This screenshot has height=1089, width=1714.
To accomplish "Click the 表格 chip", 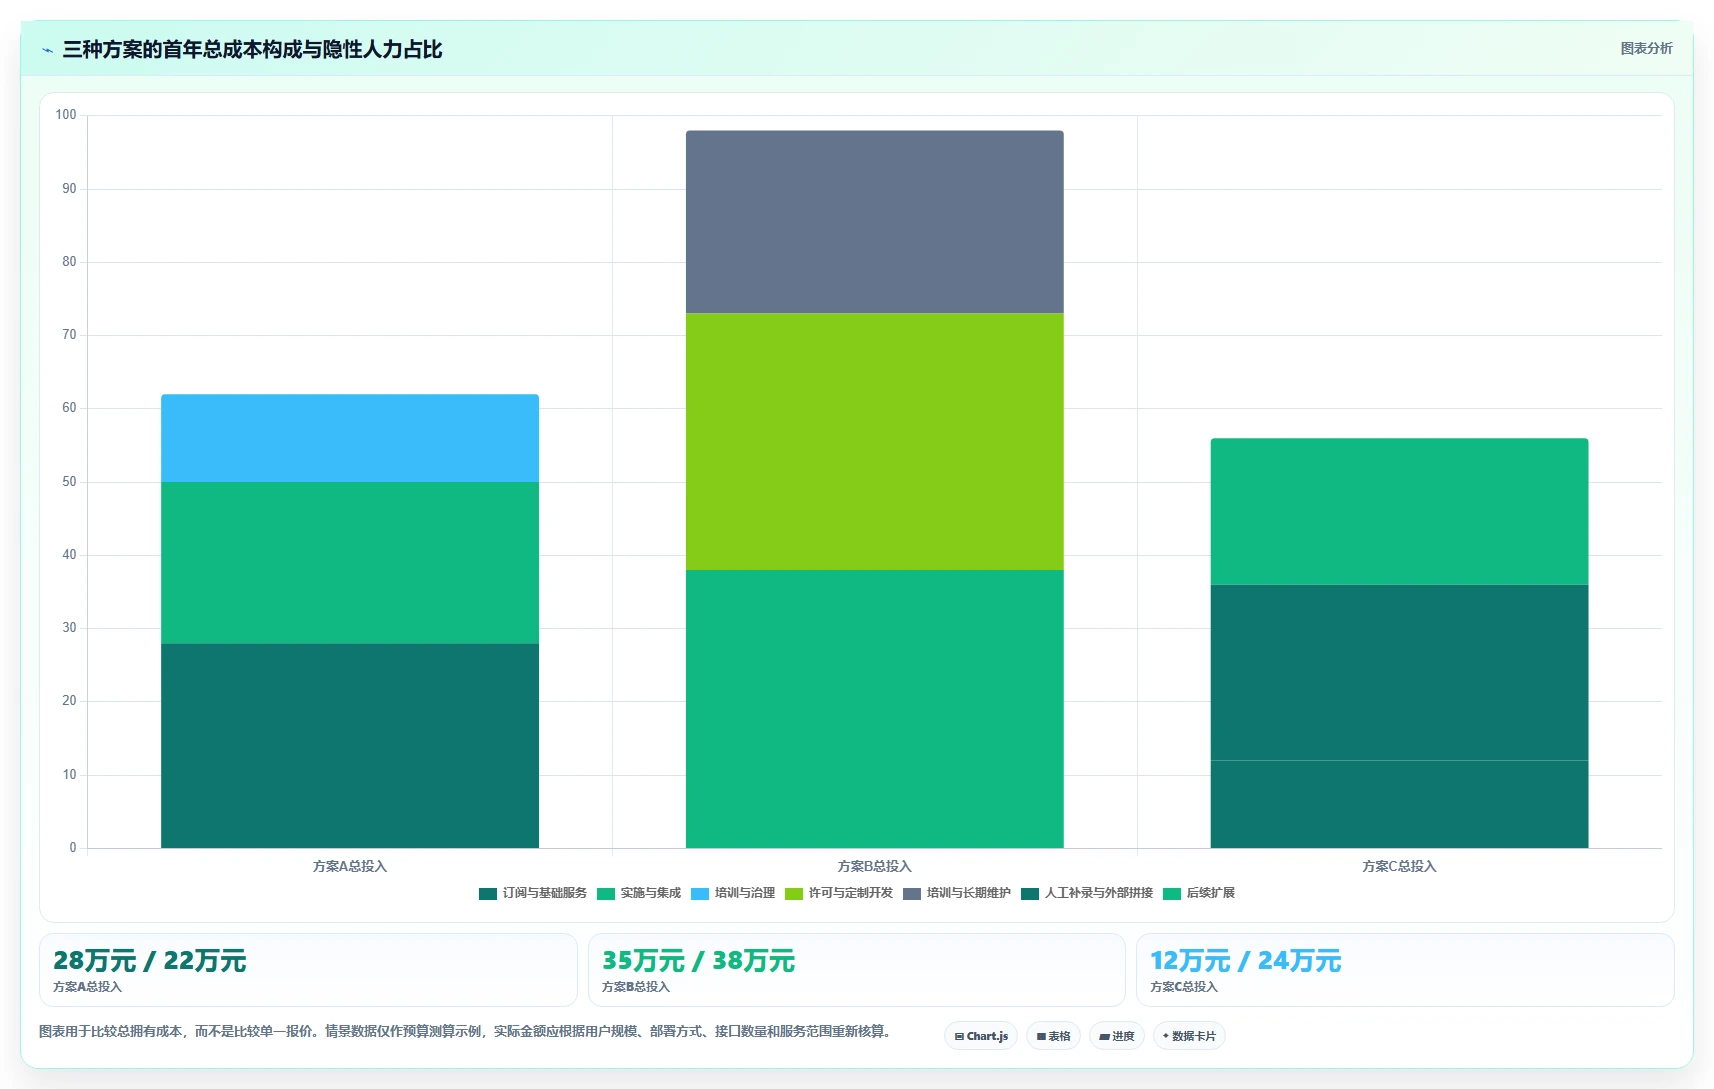I will (x=1054, y=1036).
